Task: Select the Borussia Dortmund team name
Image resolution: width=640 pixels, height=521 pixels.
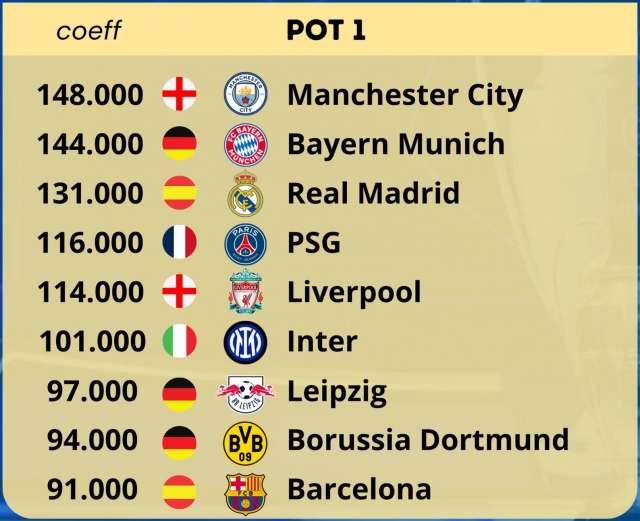Action: click(x=428, y=439)
